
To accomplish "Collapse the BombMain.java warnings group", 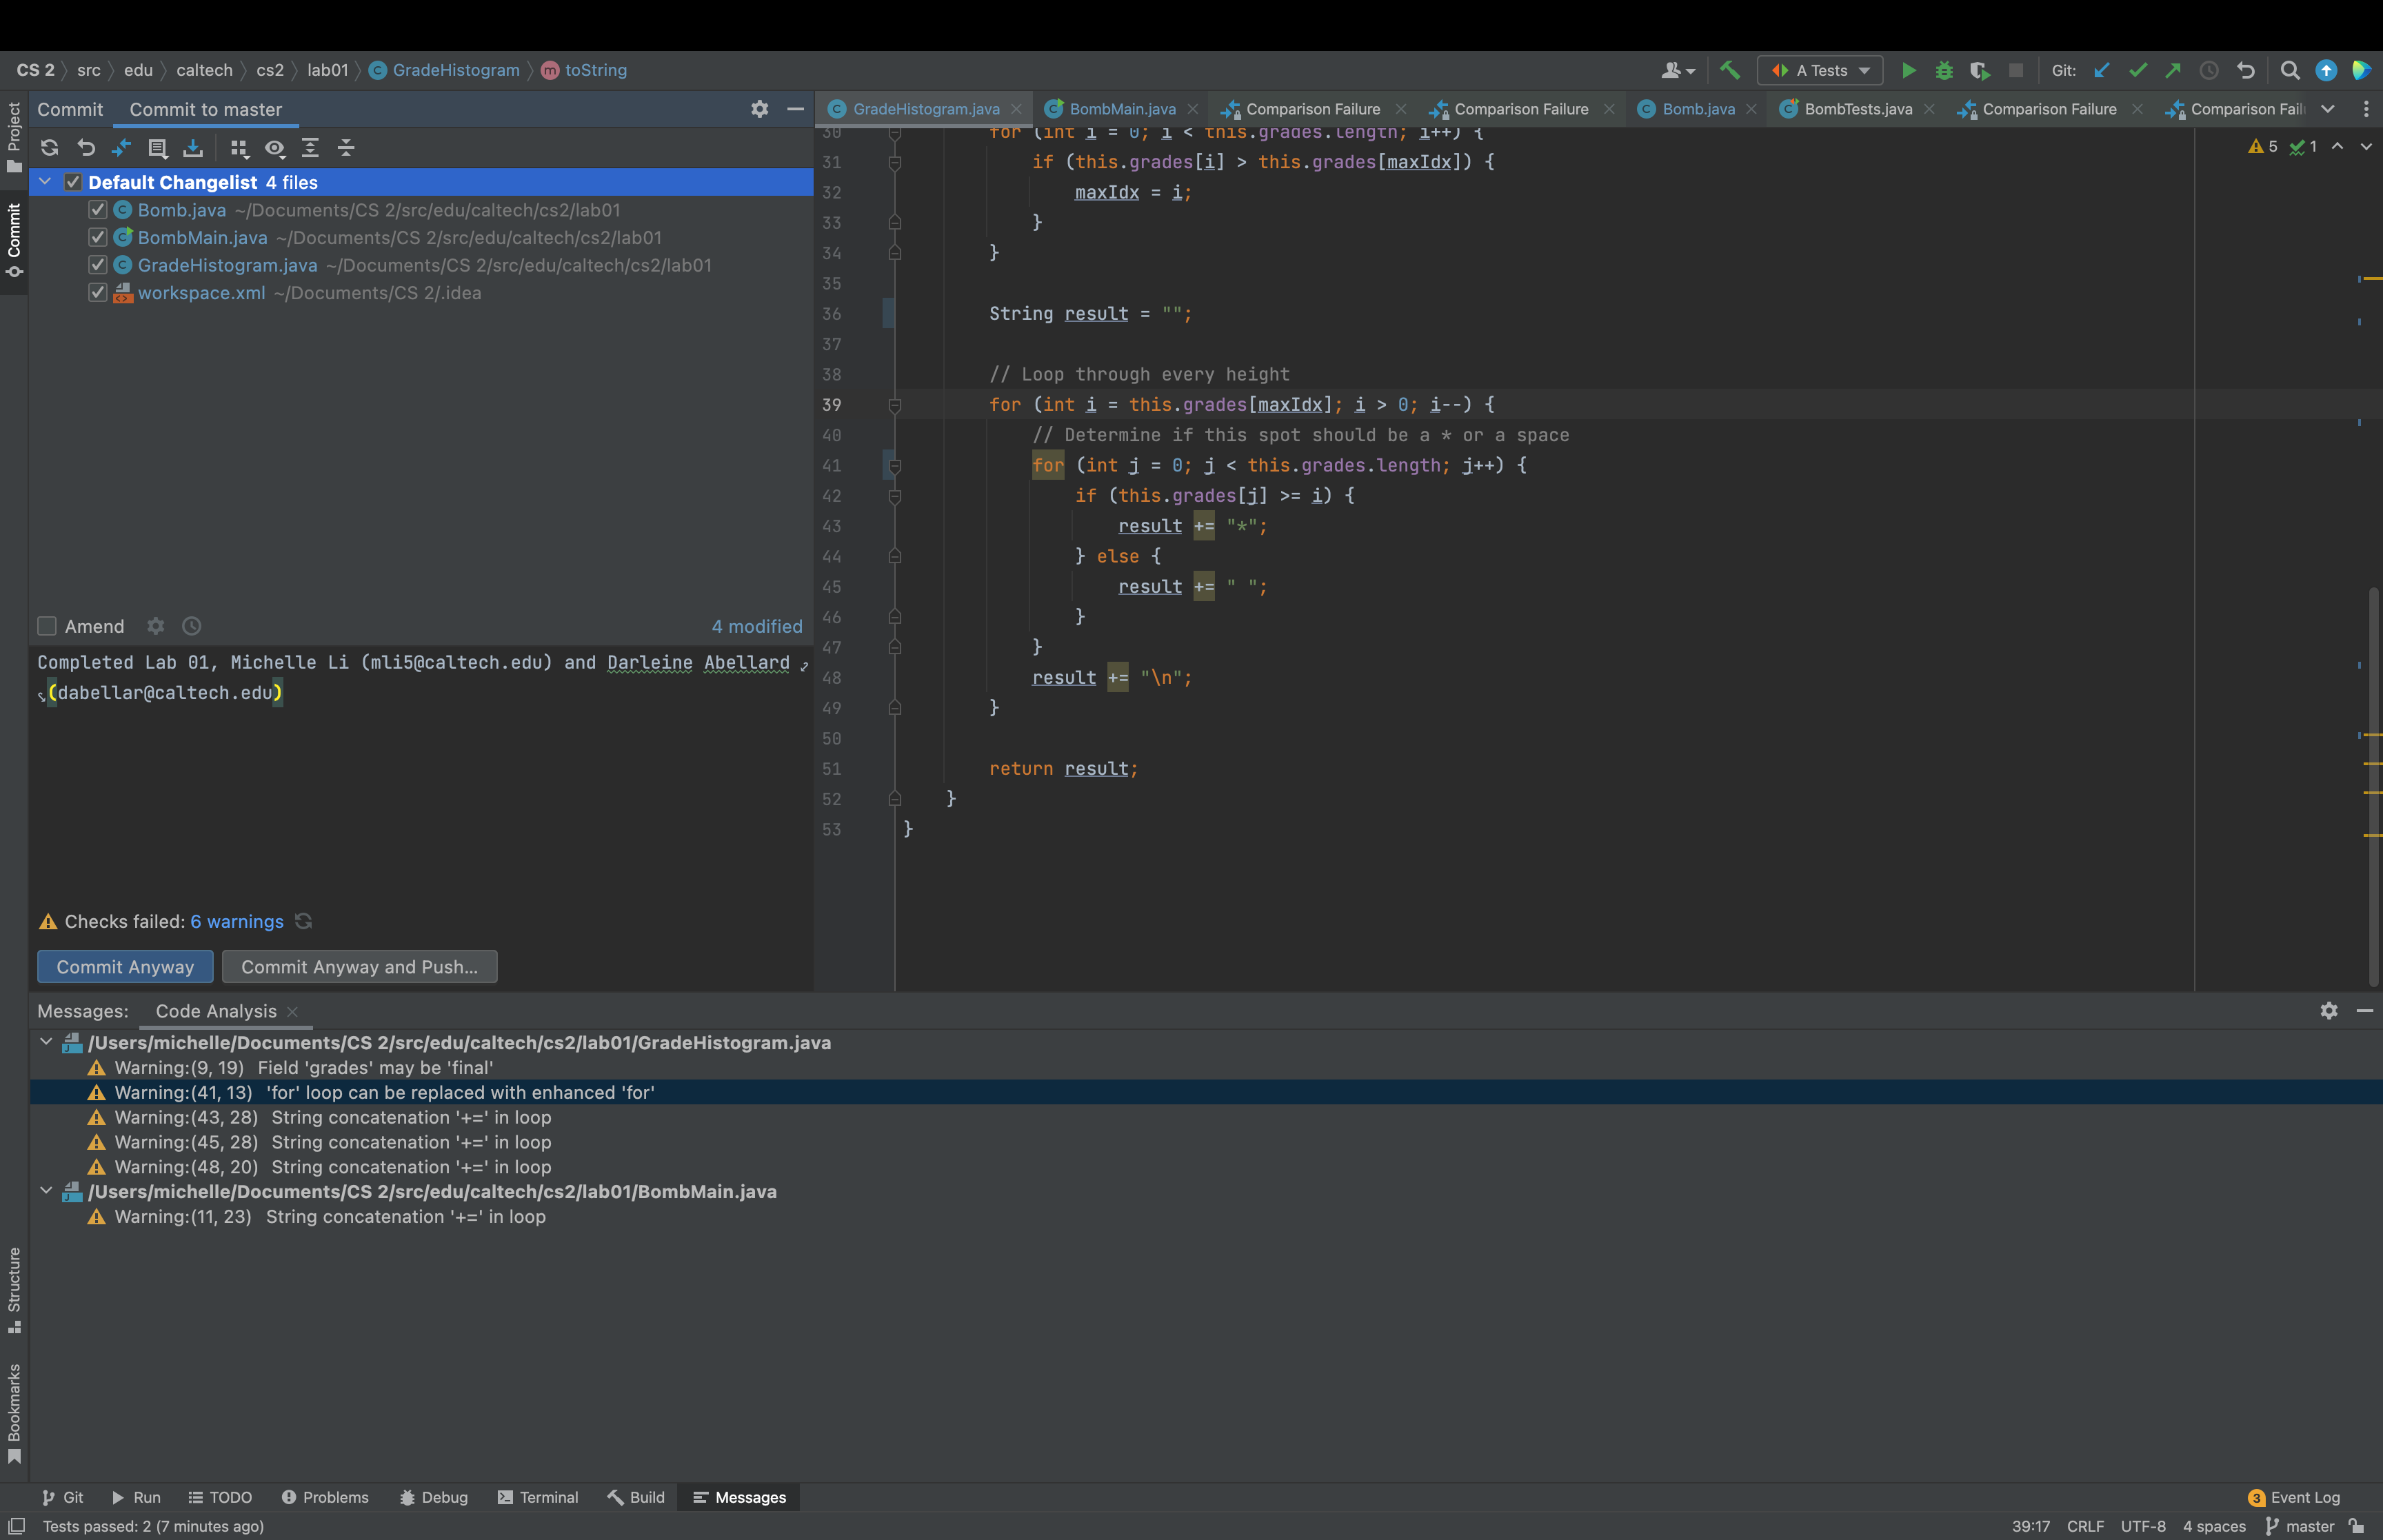I will [x=45, y=1191].
